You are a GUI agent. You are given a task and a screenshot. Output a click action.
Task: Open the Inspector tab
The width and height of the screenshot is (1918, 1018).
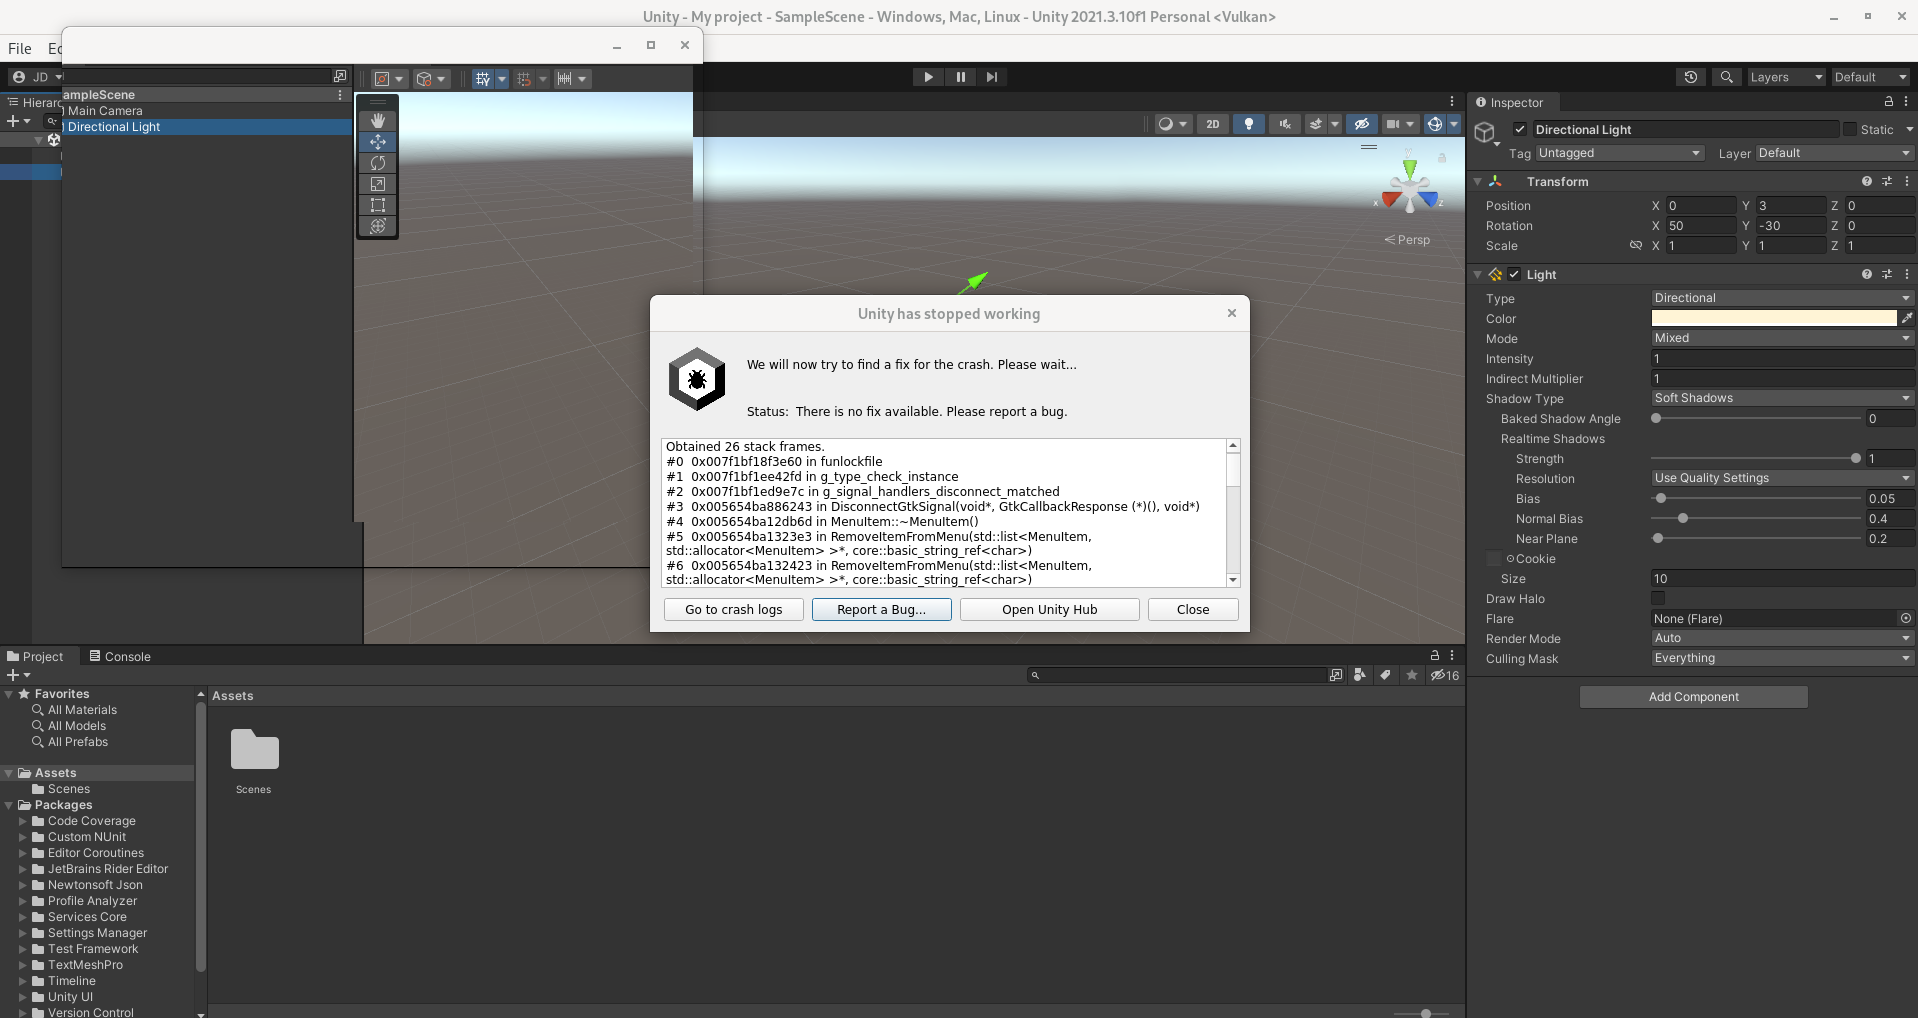point(1510,102)
